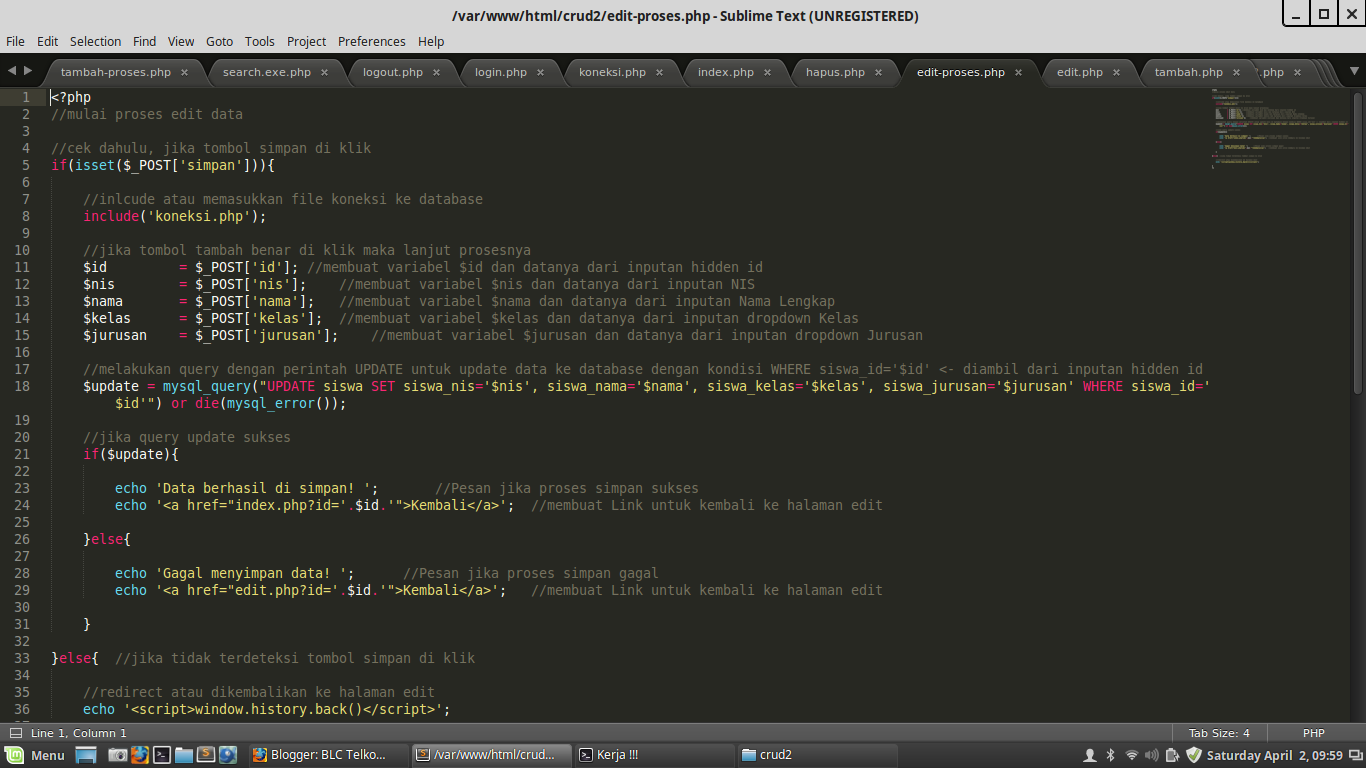
Task: Click the battery power tray icon
Action: click(1172, 755)
